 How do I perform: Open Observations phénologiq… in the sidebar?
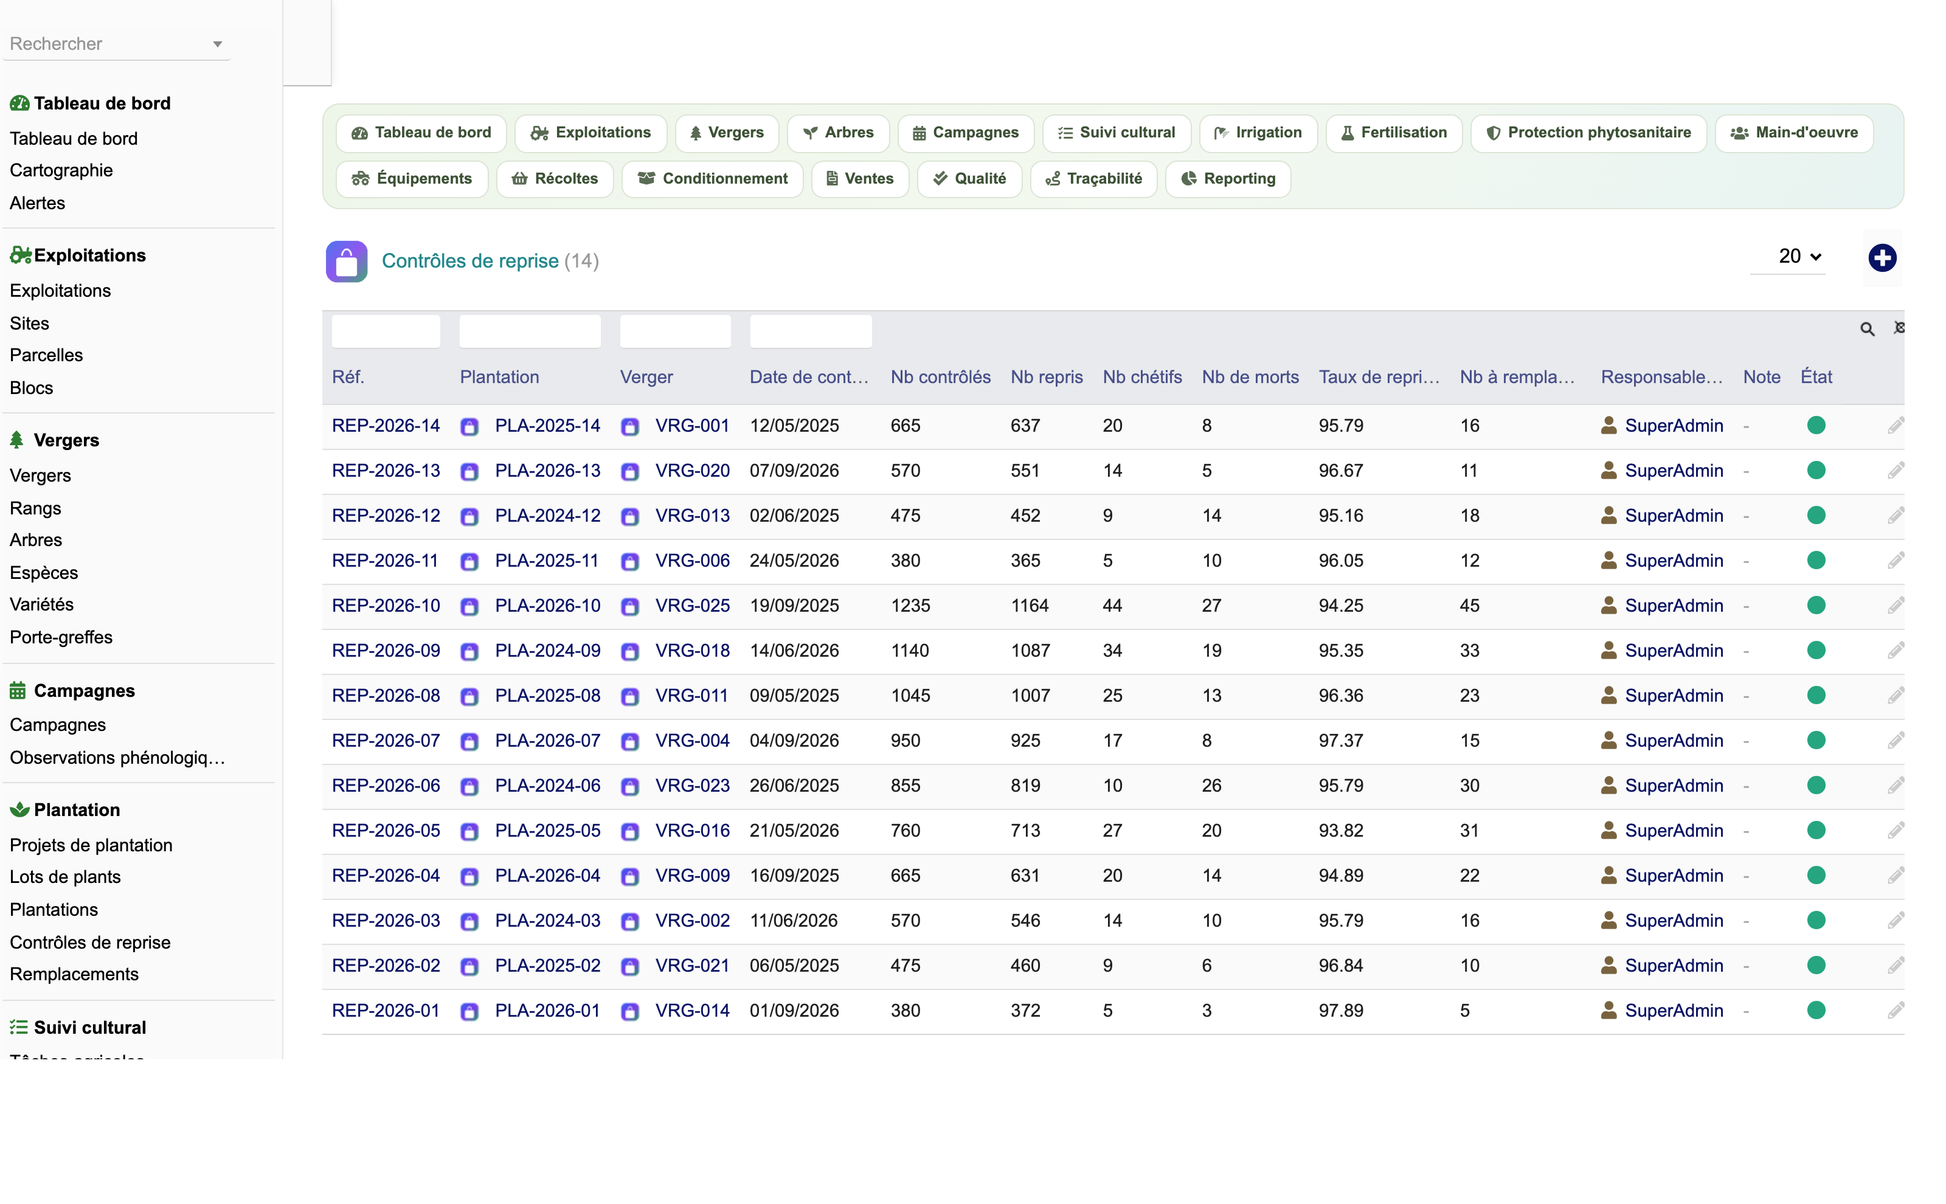[x=117, y=758]
